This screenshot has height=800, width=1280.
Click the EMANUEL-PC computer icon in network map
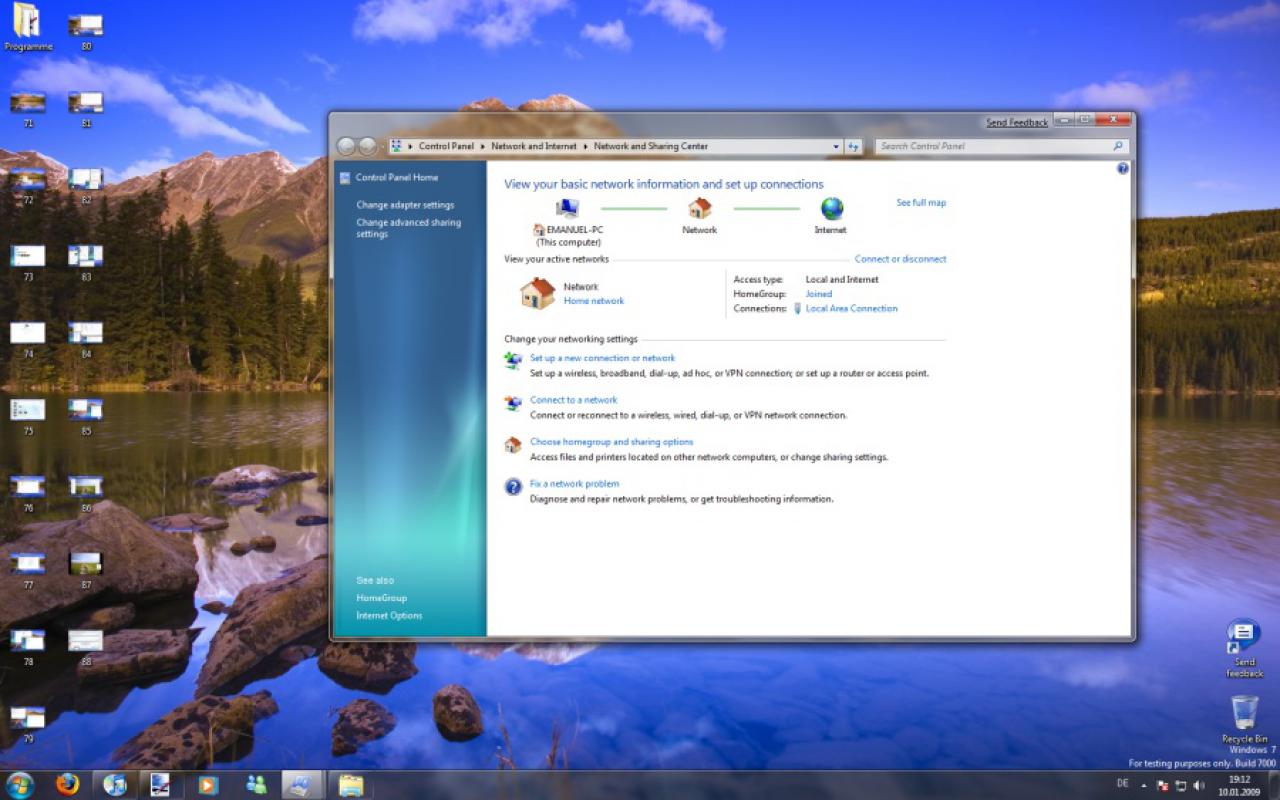[568, 208]
